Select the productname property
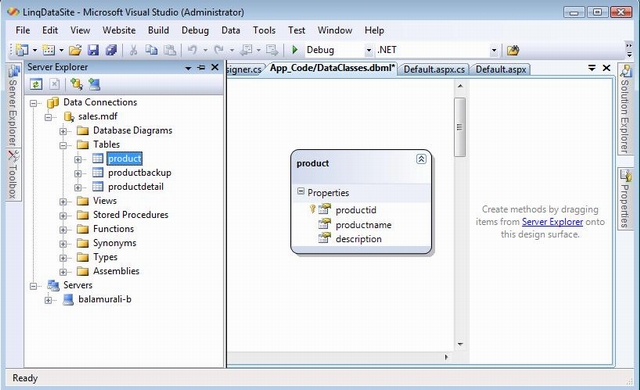The width and height of the screenshot is (640, 390). tap(363, 225)
